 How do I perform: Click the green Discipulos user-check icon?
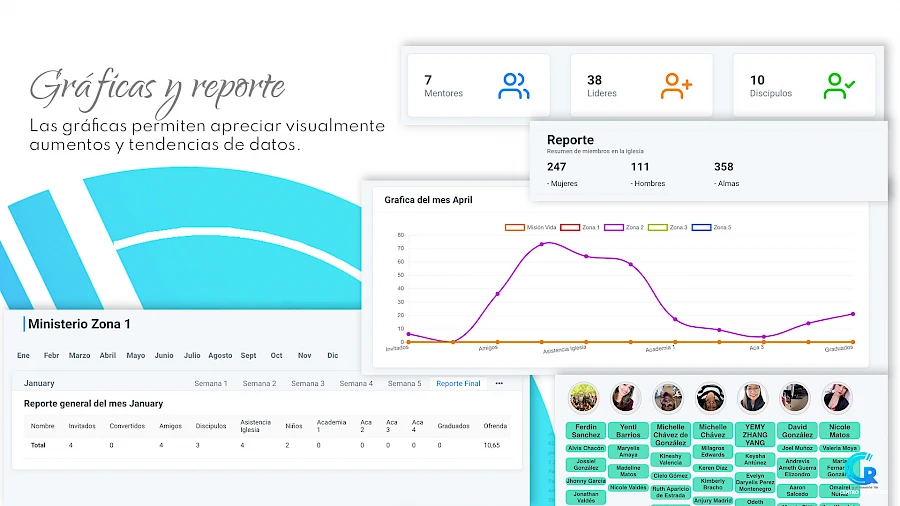839,86
